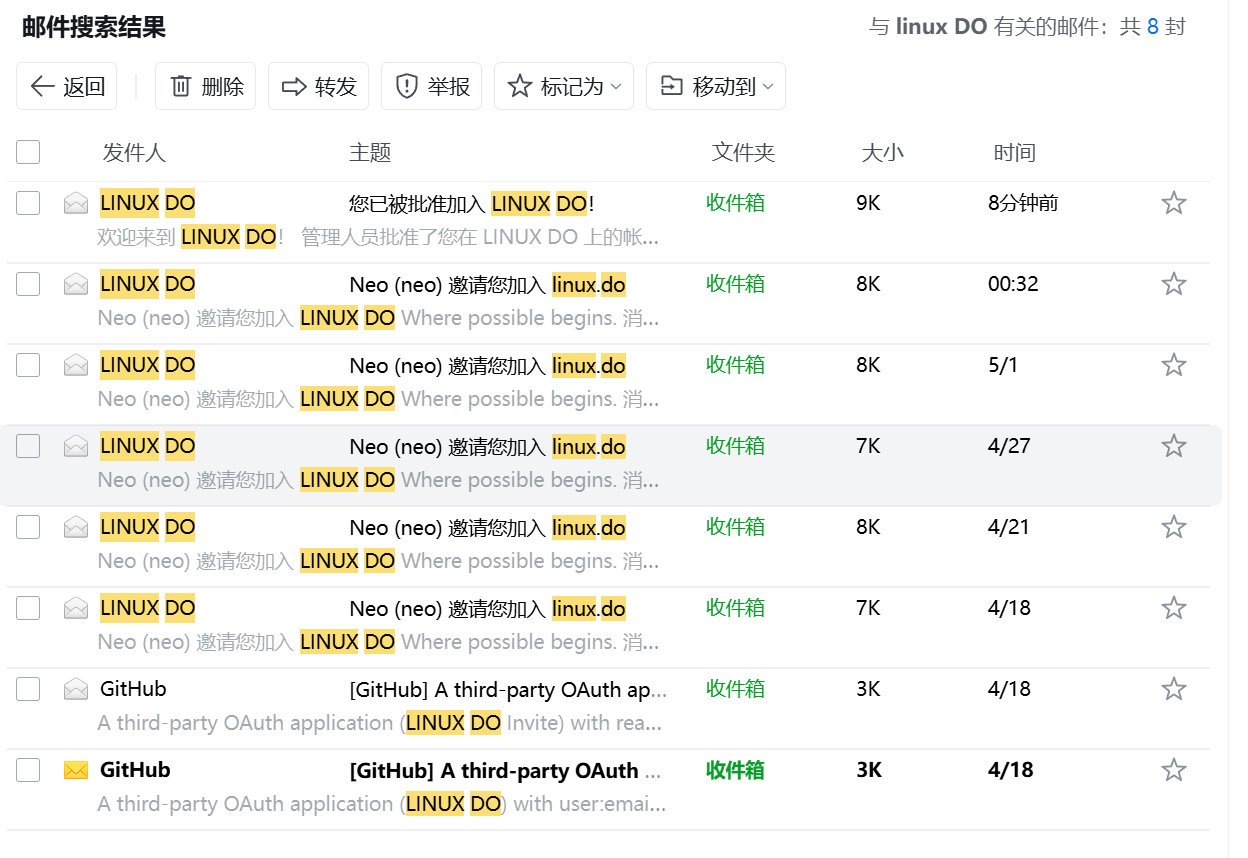Click the 转发 forward button
This screenshot has width=1248, height=858.
click(x=319, y=86)
